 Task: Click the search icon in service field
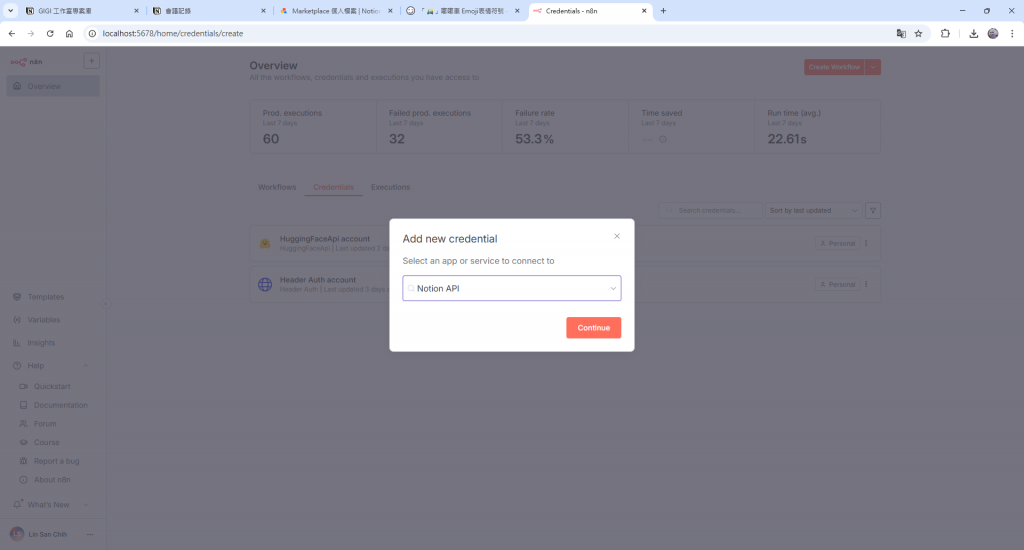pyautogui.click(x=411, y=288)
